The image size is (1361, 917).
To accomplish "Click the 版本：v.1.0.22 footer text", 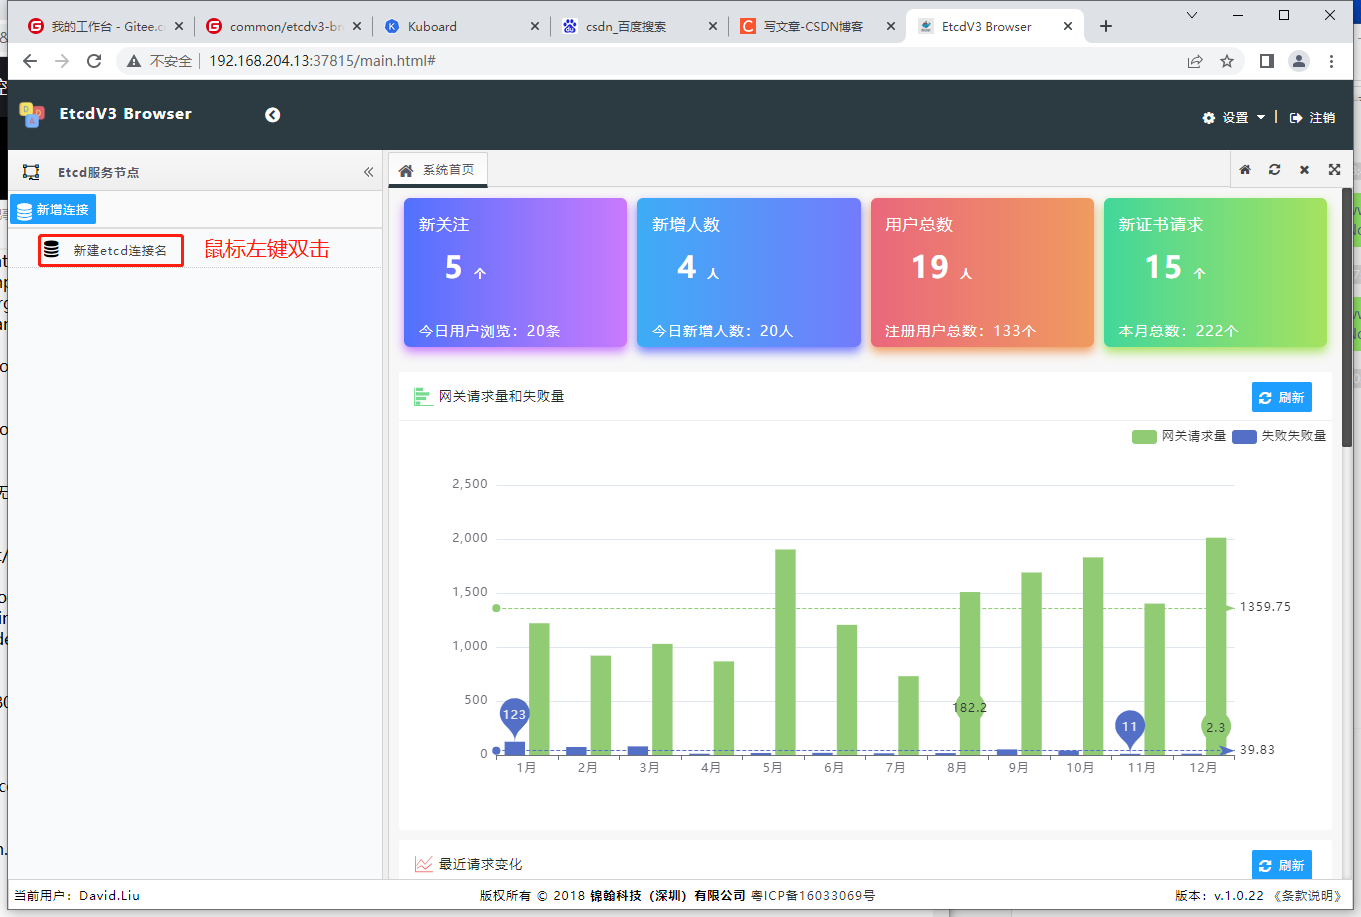I will [x=1219, y=896].
